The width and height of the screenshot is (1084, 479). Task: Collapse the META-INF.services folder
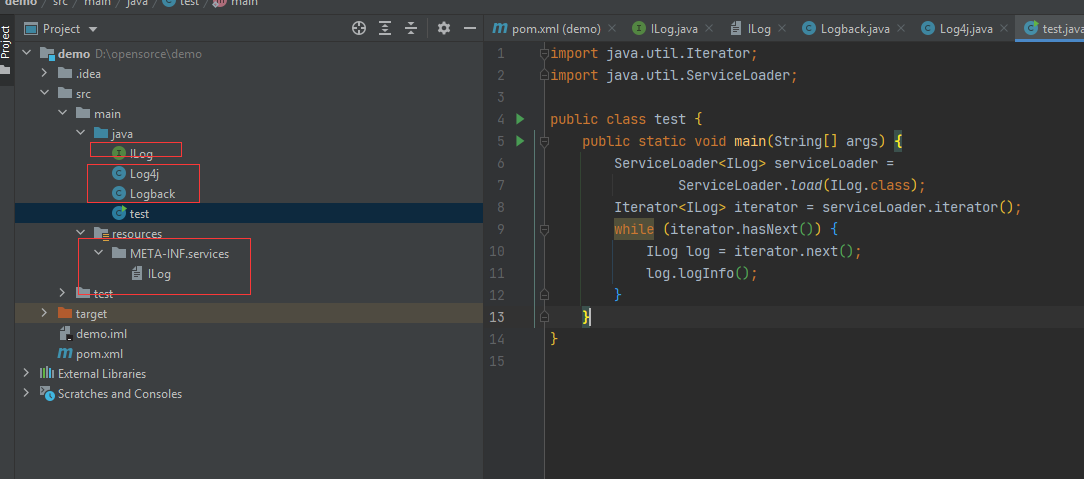(x=98, y=254)
